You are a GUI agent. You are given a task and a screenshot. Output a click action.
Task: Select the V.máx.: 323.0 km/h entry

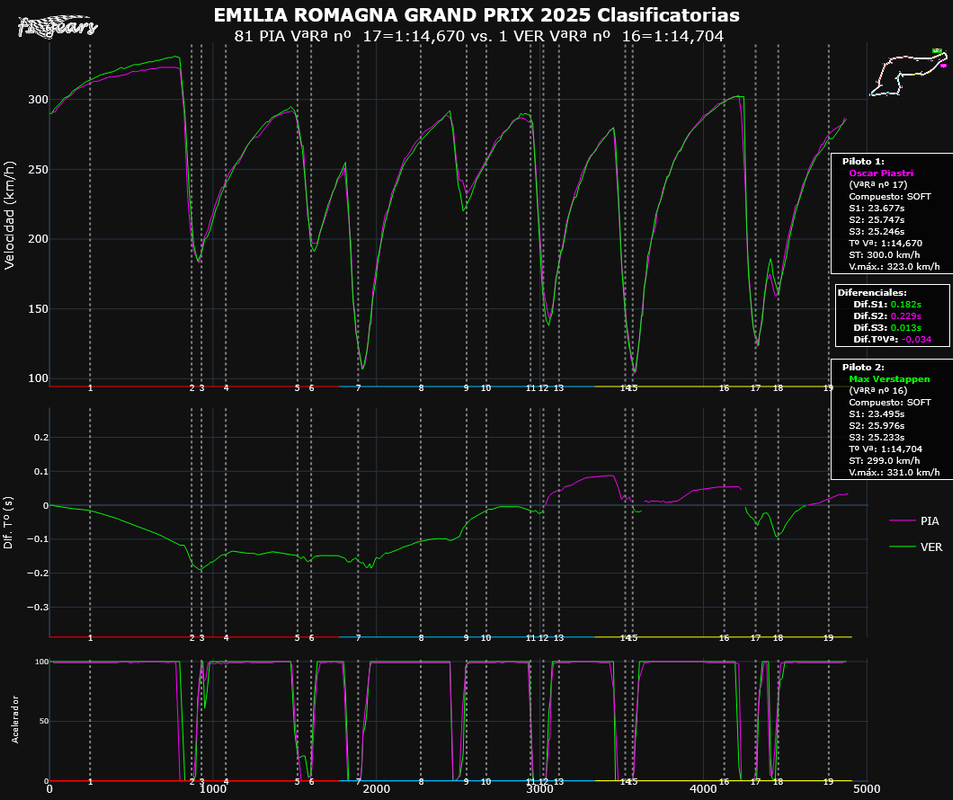click(x=894, y=266)
